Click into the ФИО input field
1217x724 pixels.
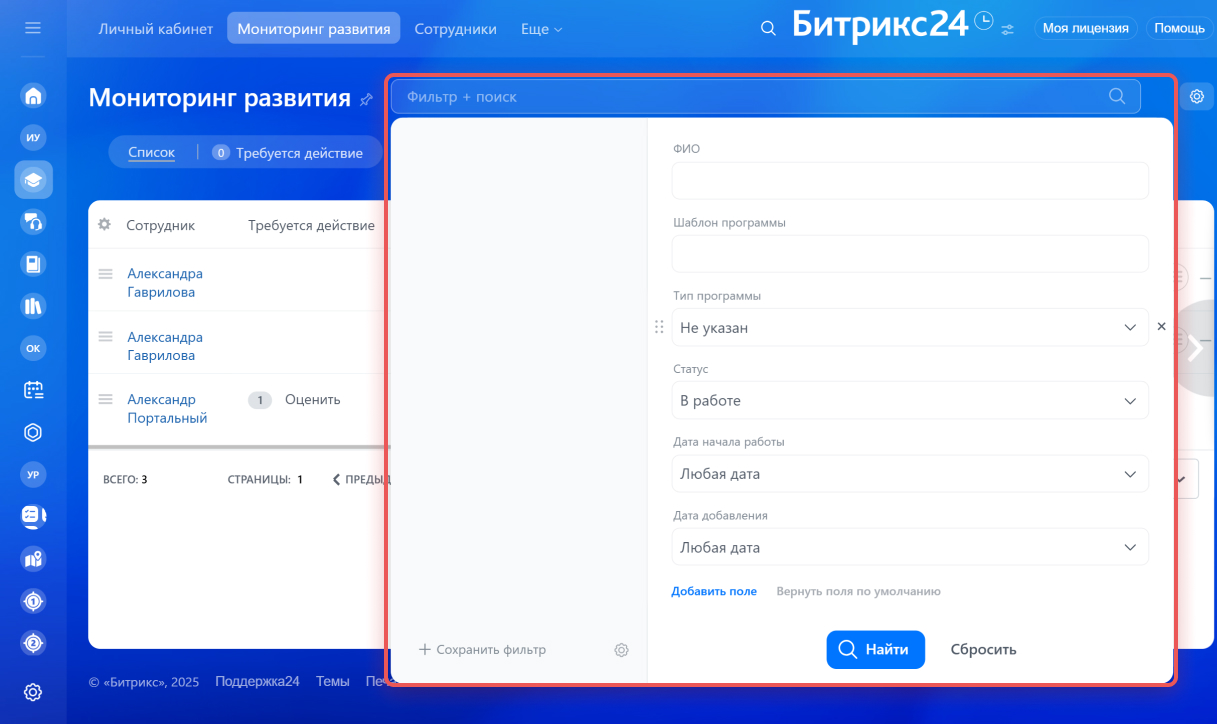(x=910, y=181)
